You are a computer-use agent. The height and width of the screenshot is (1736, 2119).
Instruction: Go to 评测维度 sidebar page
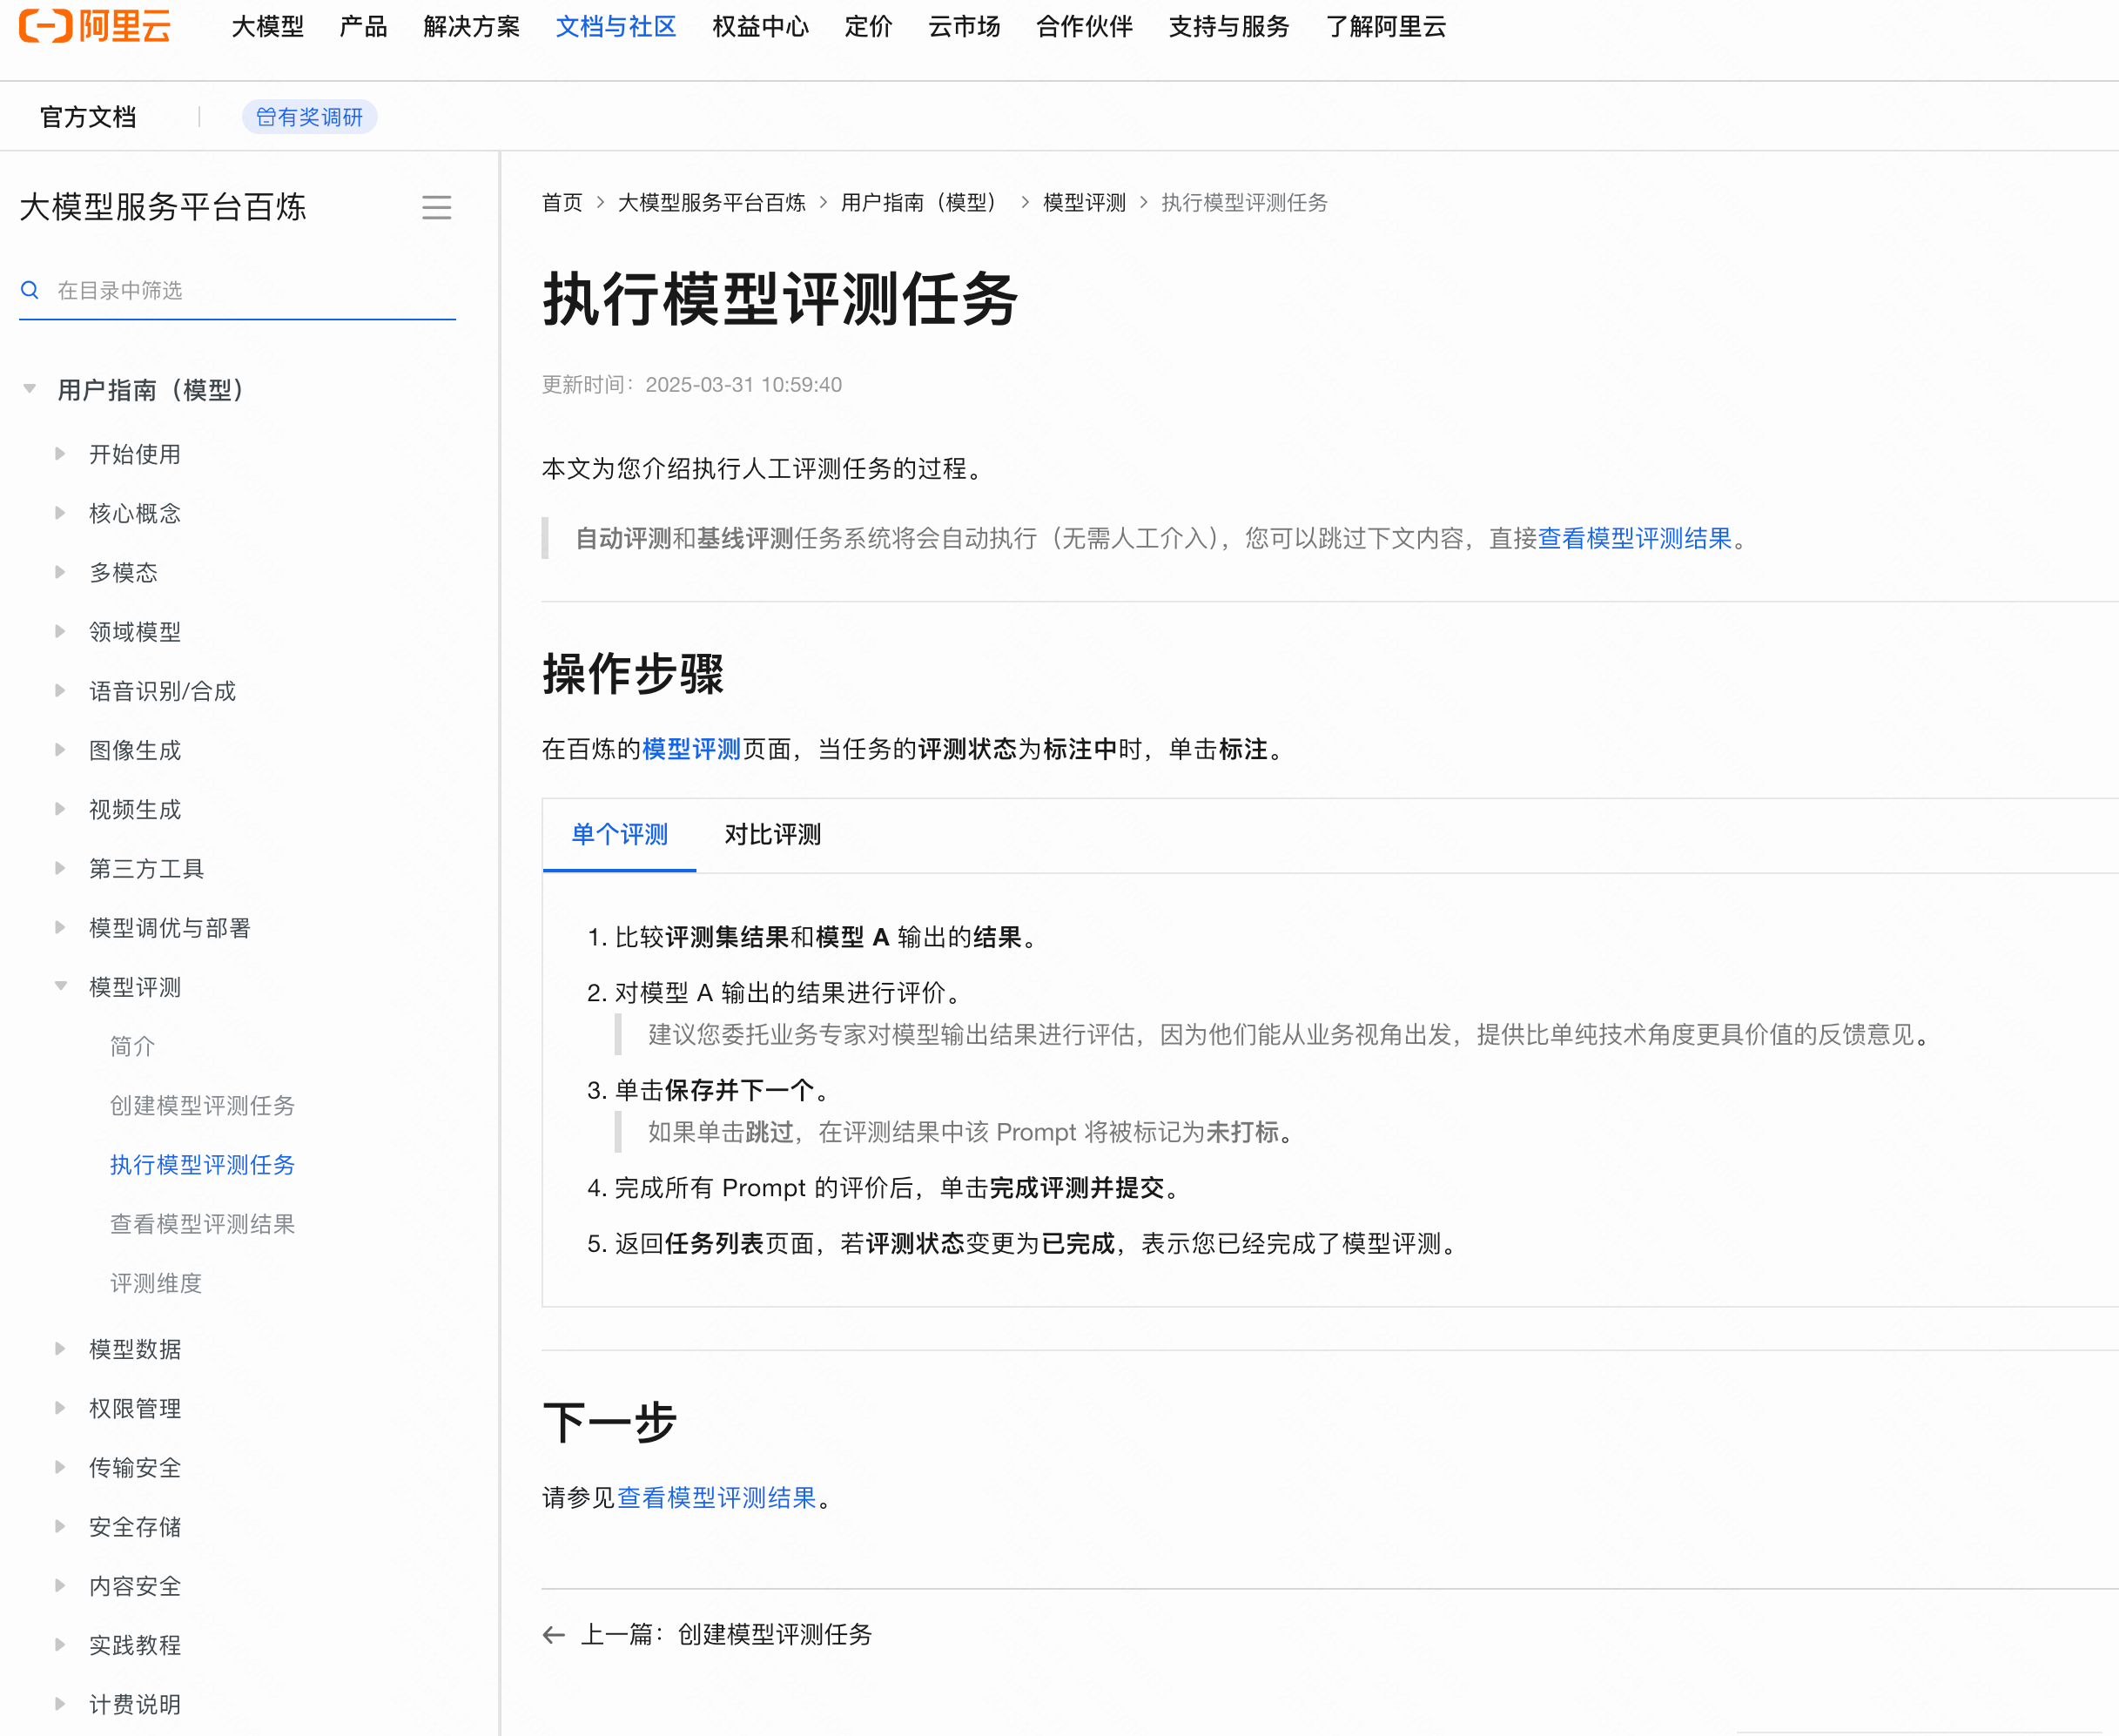tap(156, 1283)
